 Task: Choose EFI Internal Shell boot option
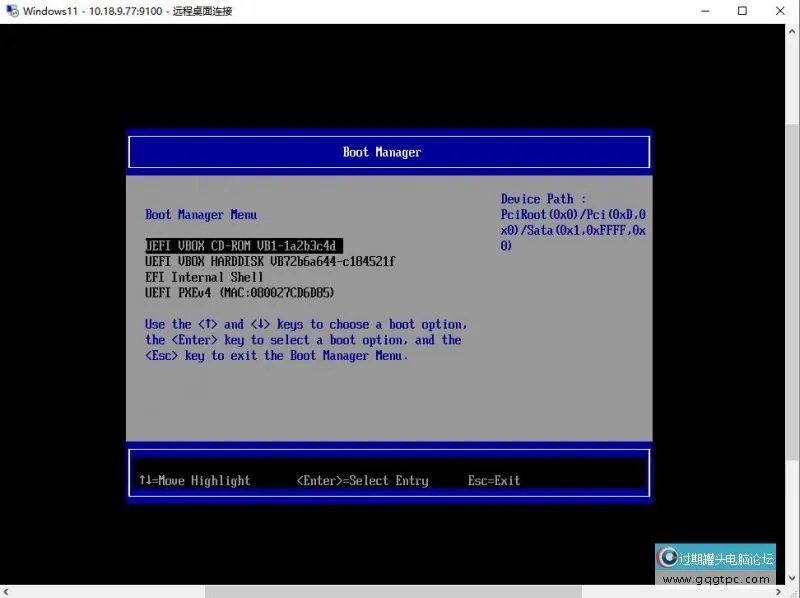[x=204, y=277]
